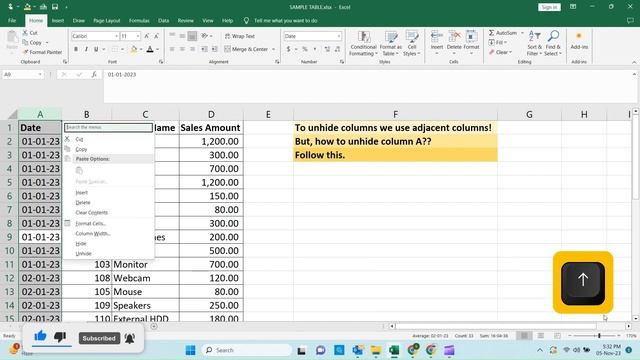Switch to the Page Layout tab

click(x=107, y=20)
